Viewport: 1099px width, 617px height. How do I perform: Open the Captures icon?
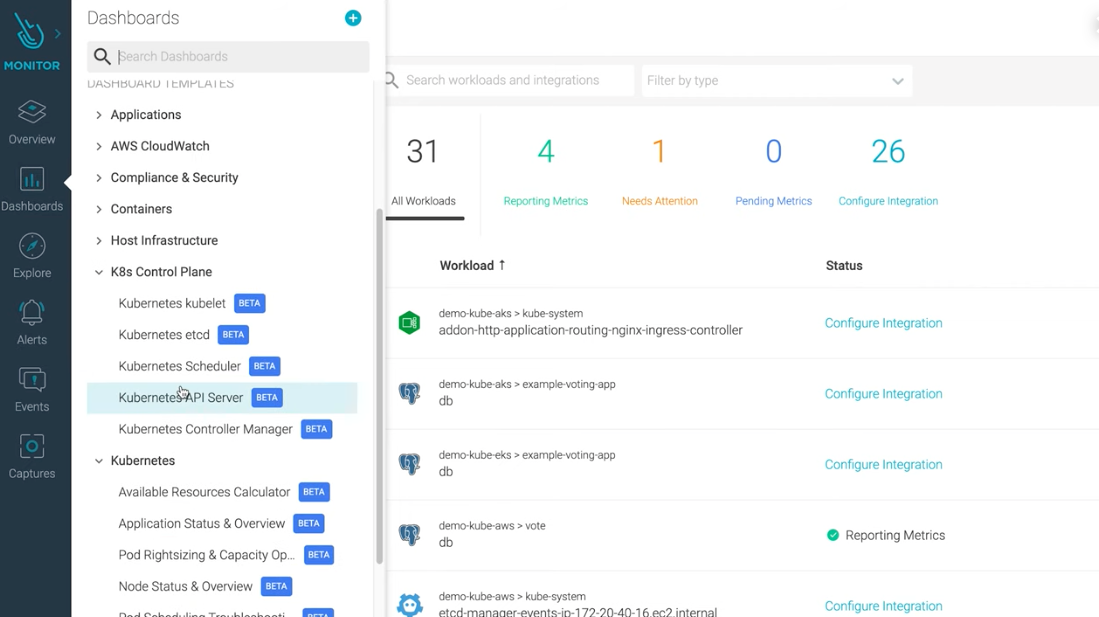point(32,447)
